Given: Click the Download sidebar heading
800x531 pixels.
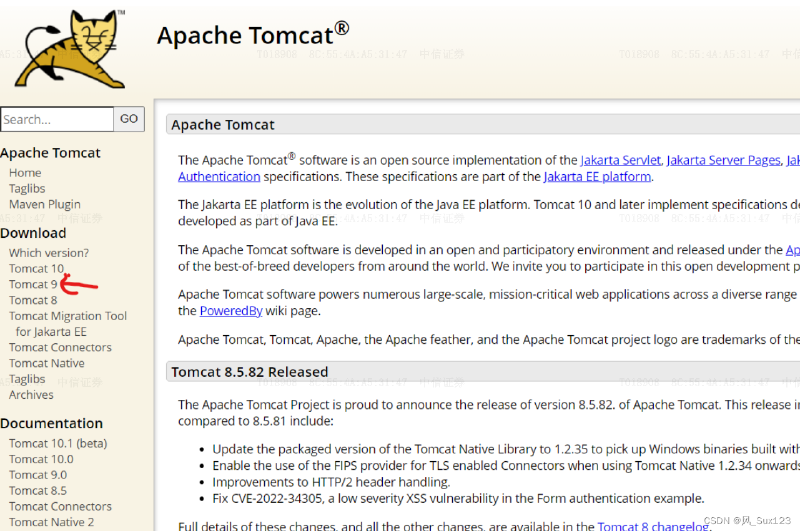Looking at the screenshot, I should tap(33, 234).
